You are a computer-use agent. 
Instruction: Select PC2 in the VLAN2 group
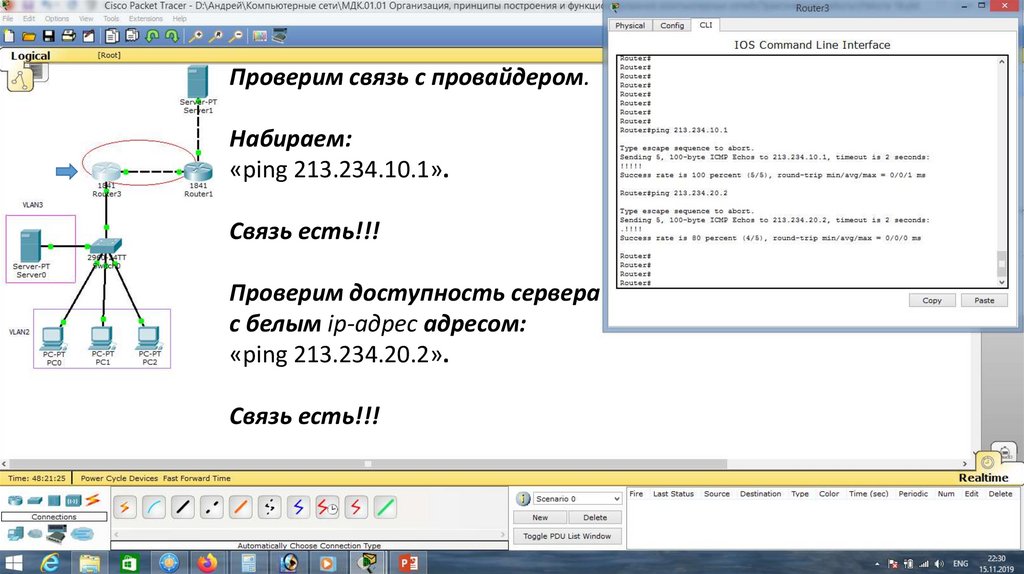pyautogui.click(x=149, y=338)
